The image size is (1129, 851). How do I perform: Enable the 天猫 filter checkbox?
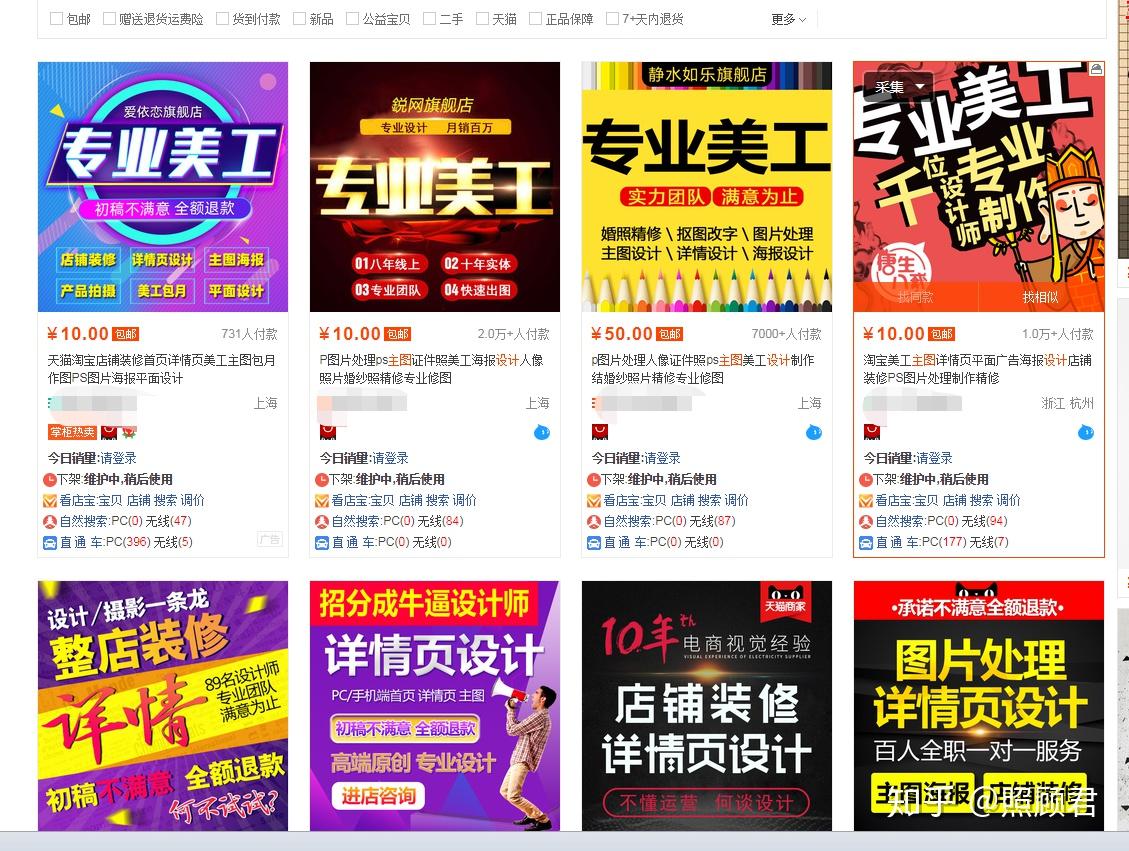tap(482, 19)
